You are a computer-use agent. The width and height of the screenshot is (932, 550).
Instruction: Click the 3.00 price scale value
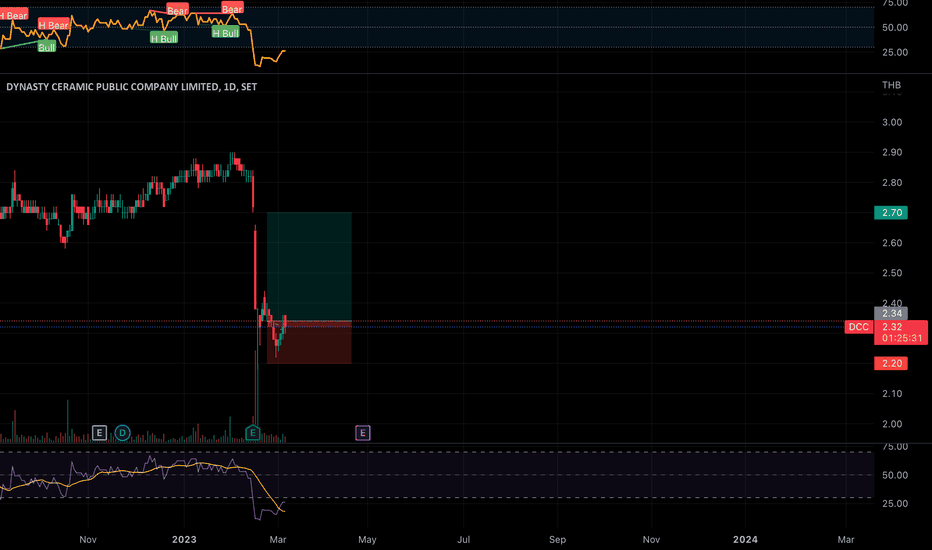(892, 122)
